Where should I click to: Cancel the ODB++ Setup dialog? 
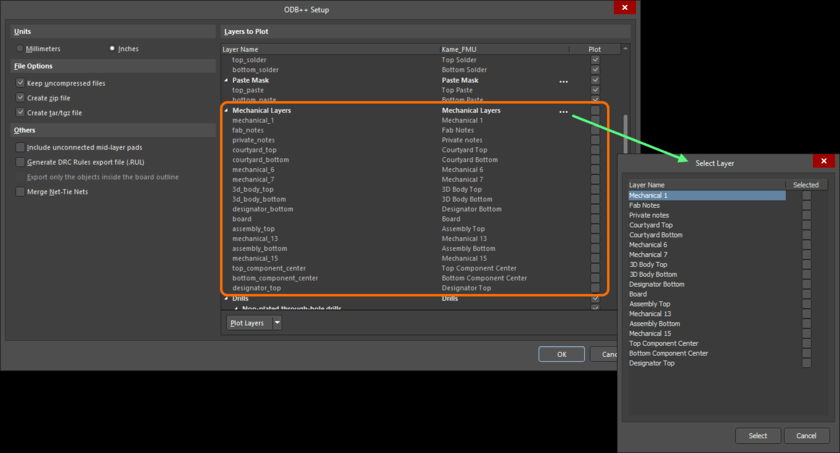coord(604,354)
